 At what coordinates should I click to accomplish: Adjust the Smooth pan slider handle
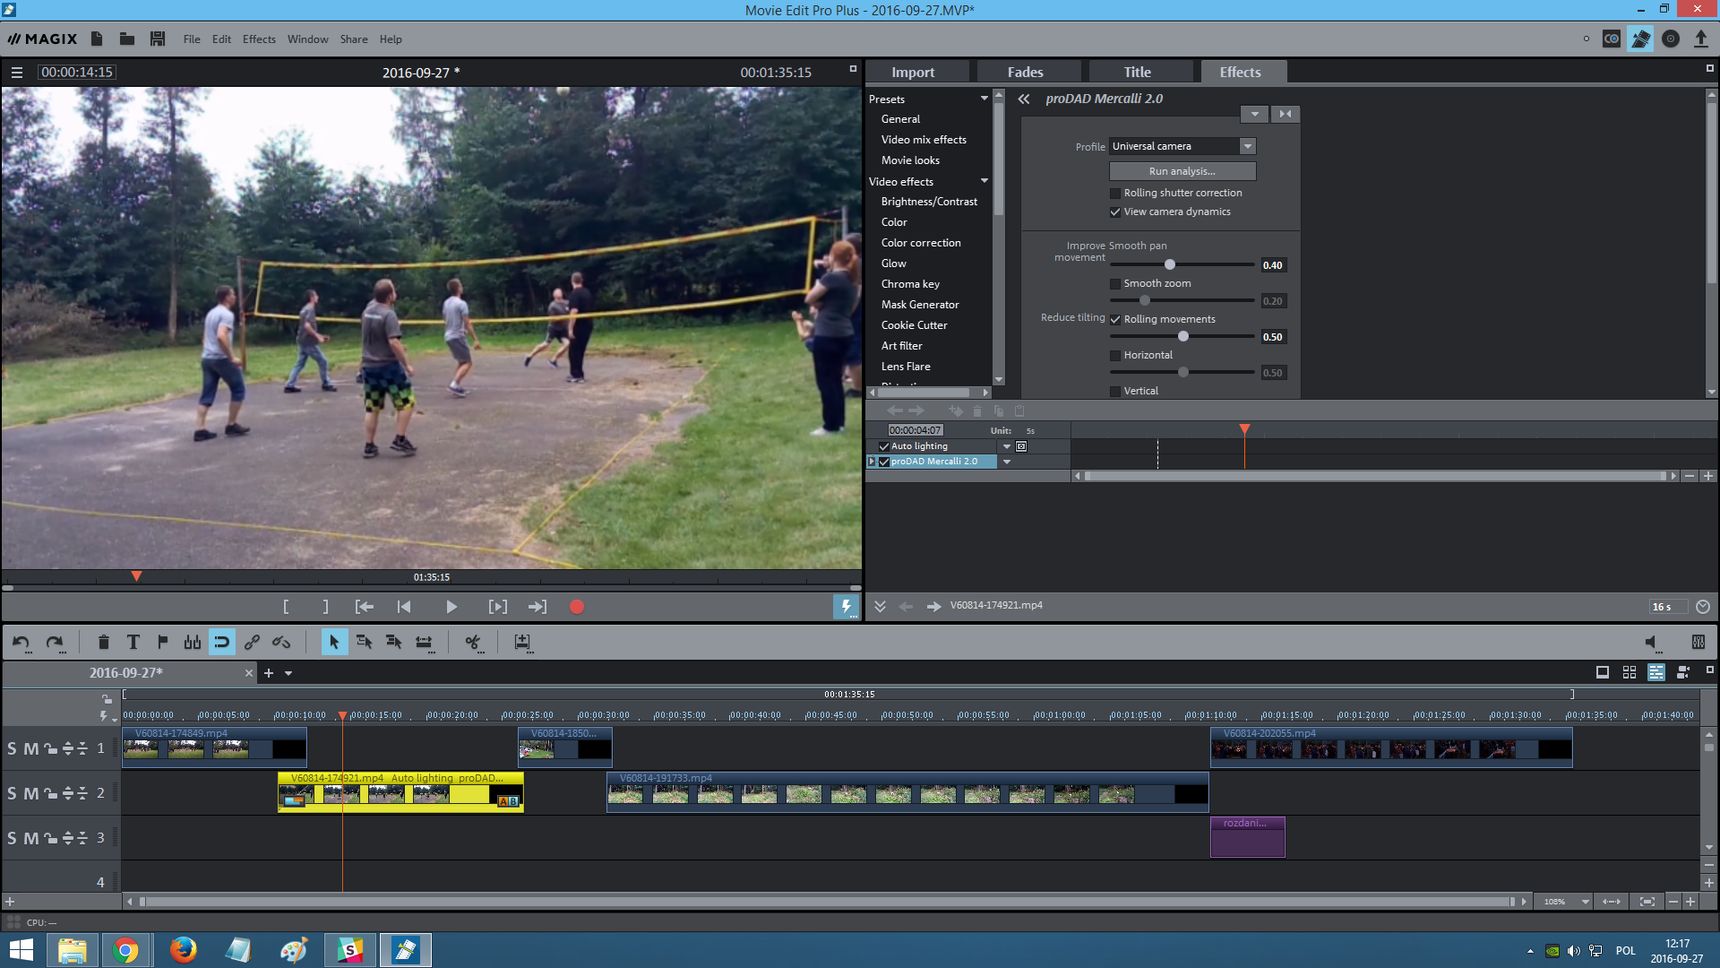[x=1169, y=265]
